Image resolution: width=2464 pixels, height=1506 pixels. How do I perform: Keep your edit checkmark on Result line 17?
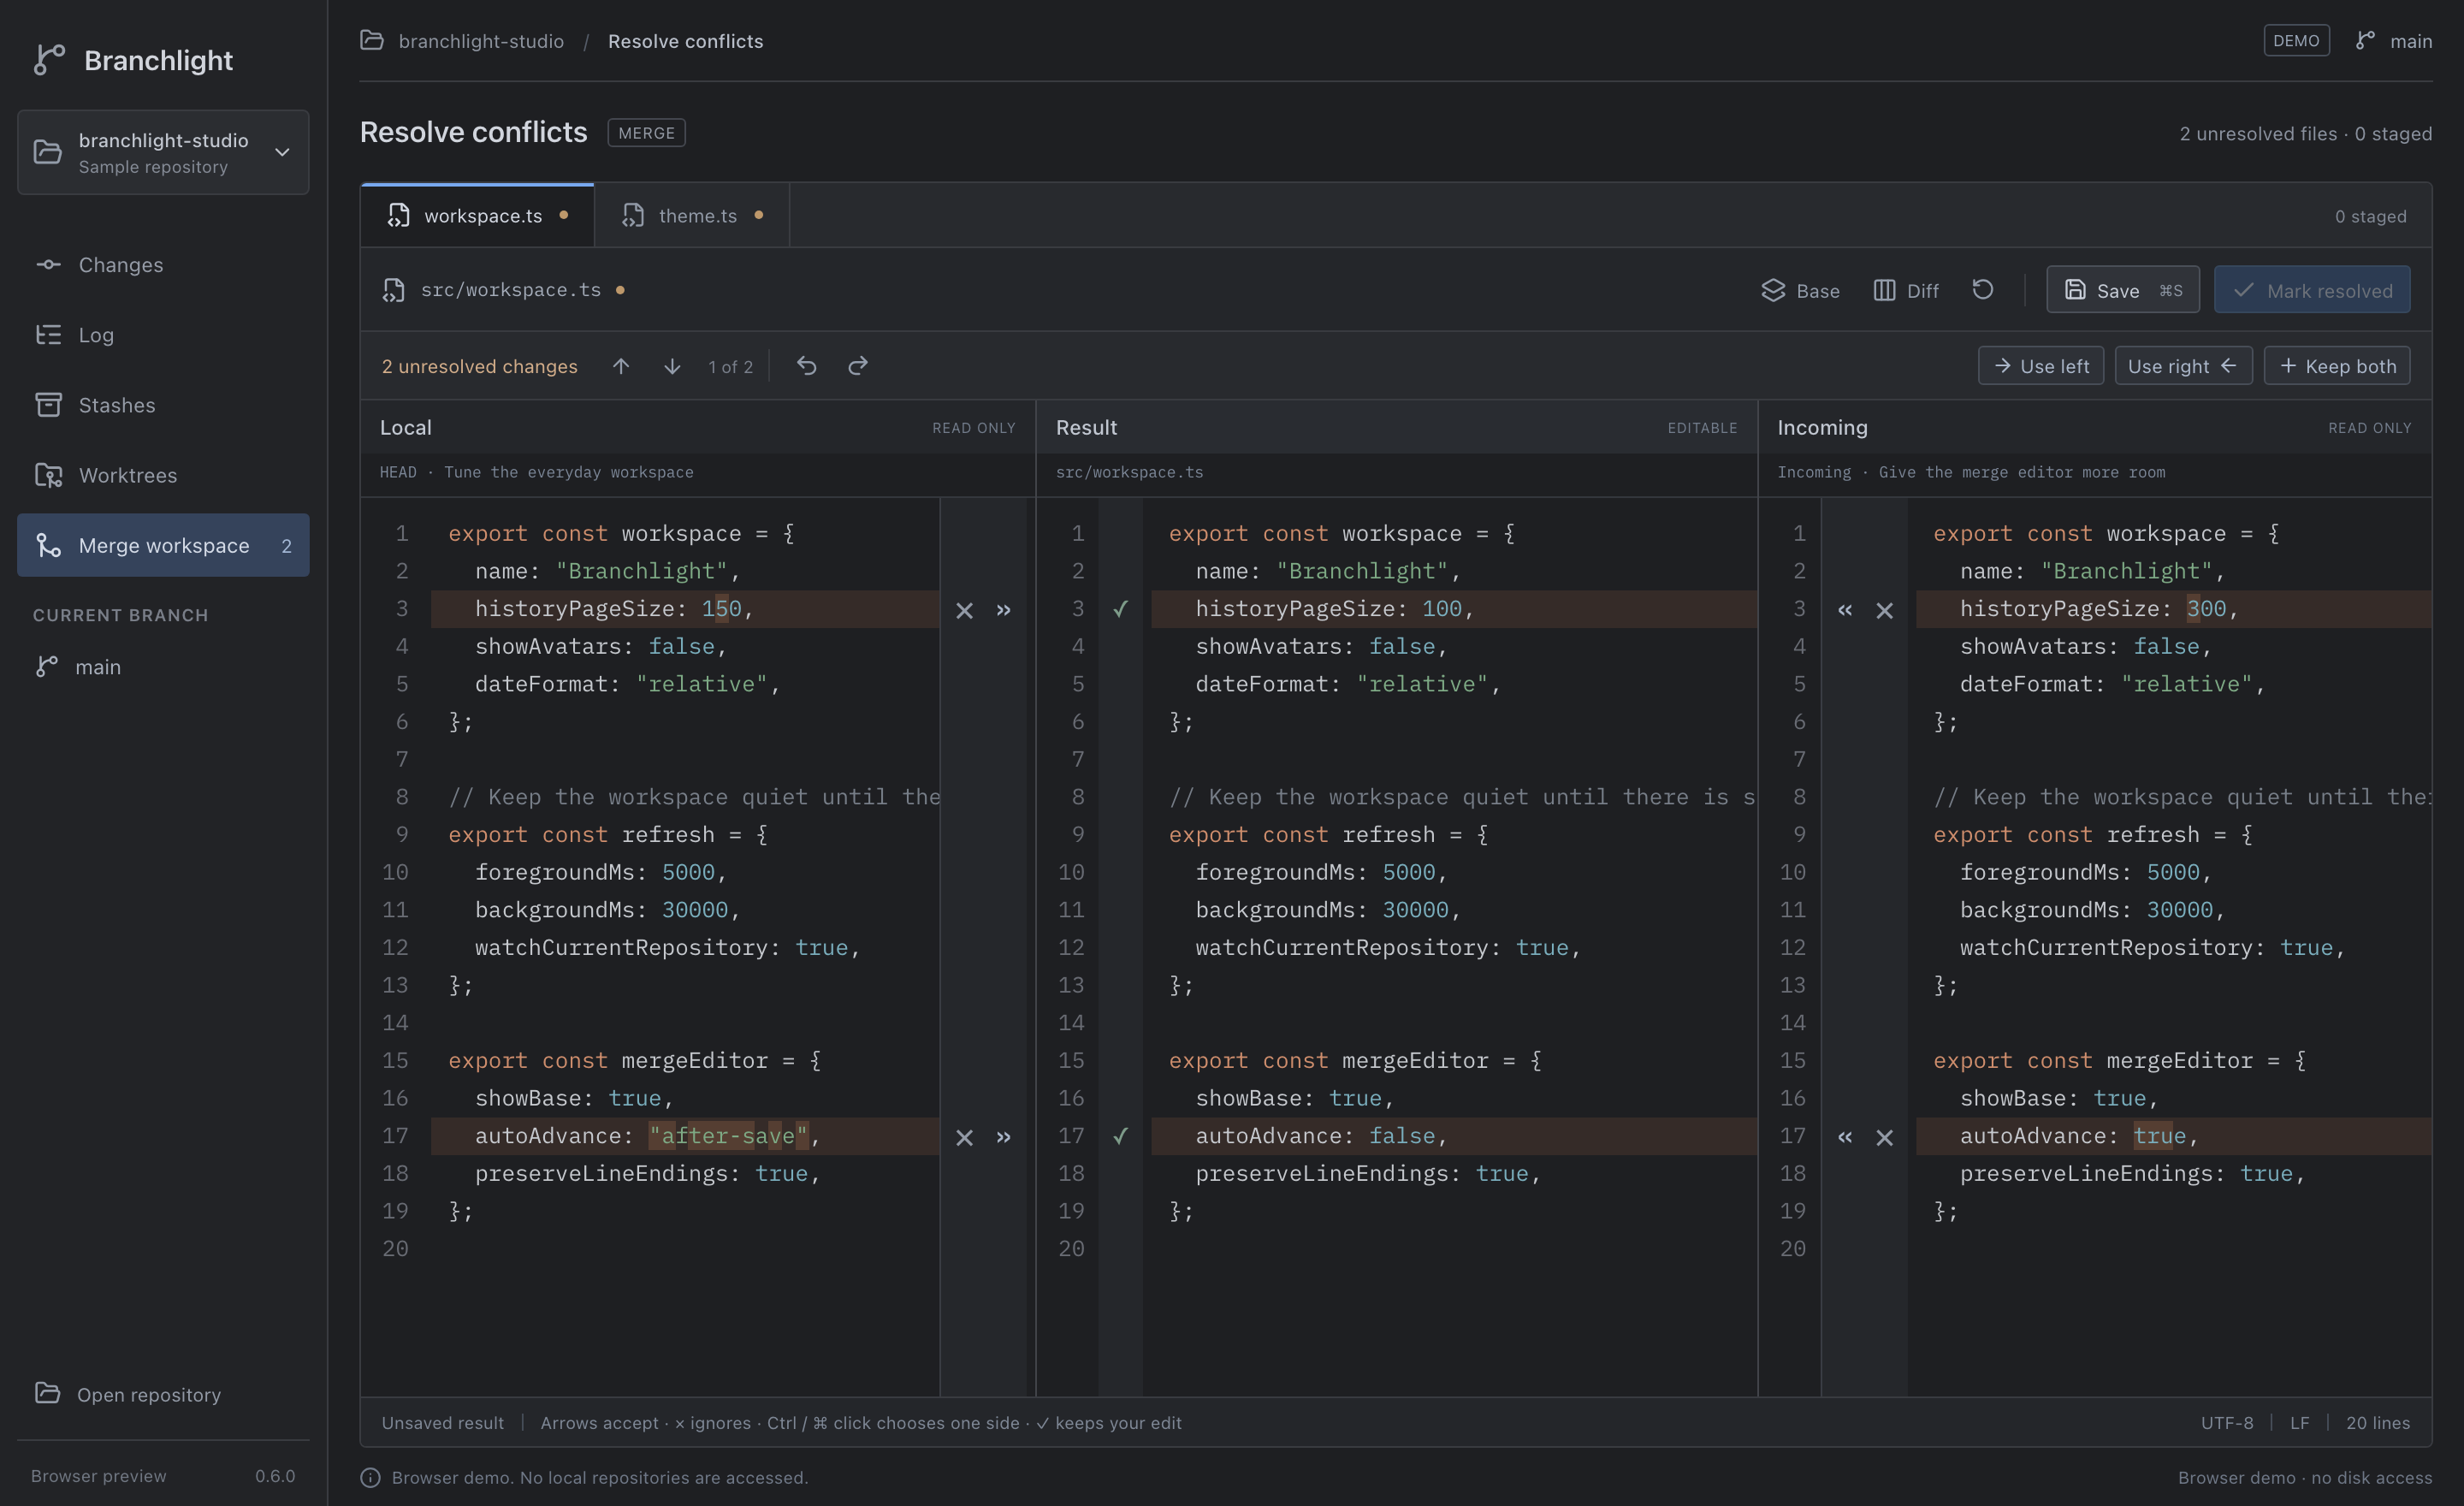tap(1121, 1136)
